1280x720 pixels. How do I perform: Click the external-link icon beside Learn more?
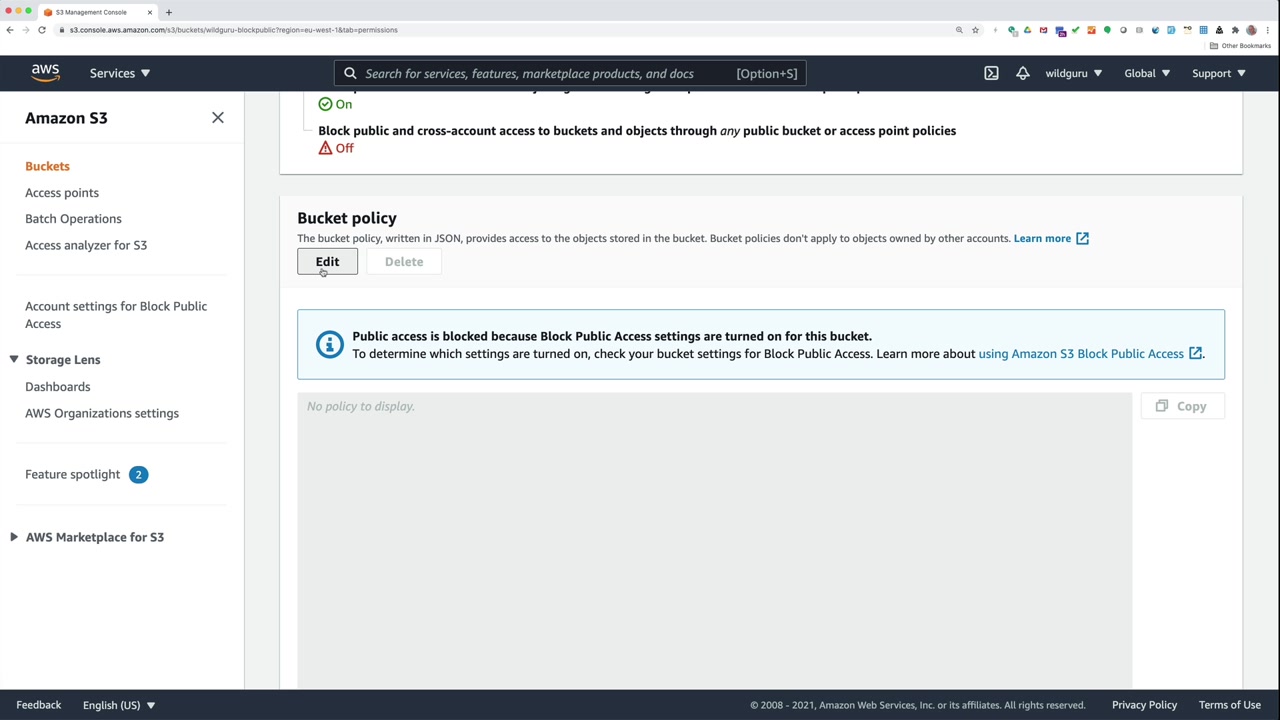pyautogui.click(x=1082, y=238)
